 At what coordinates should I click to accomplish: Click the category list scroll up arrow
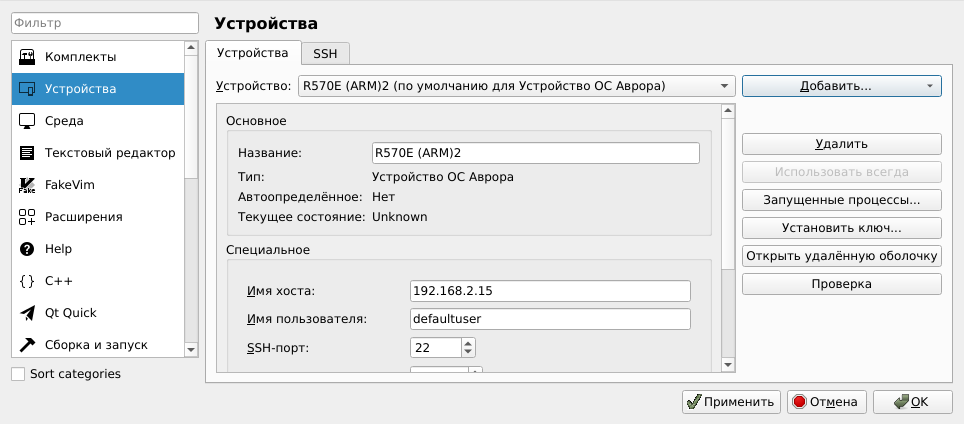[191, 47]
